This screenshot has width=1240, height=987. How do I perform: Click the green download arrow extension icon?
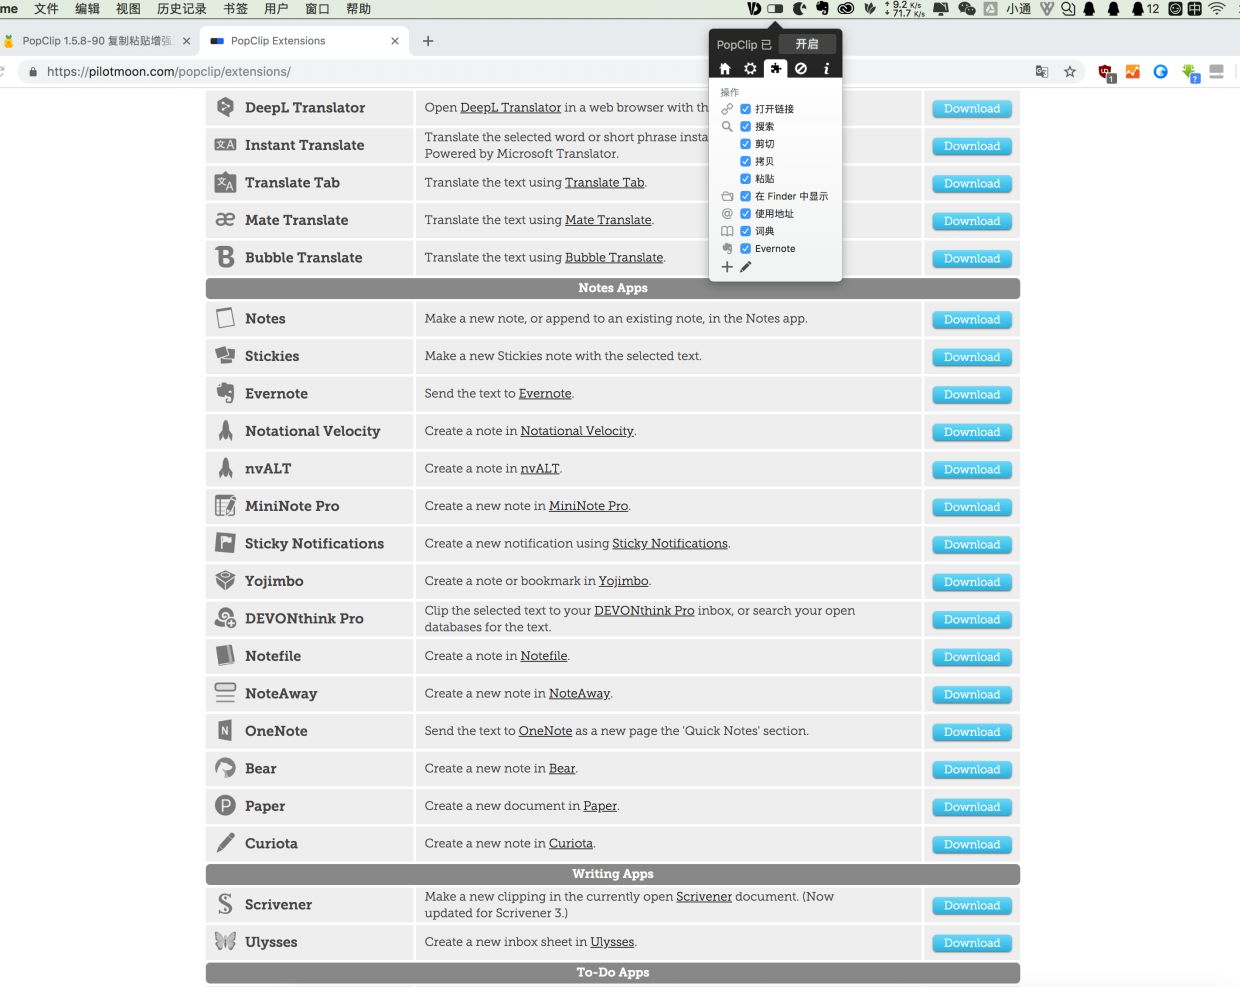click(1190, 73)
